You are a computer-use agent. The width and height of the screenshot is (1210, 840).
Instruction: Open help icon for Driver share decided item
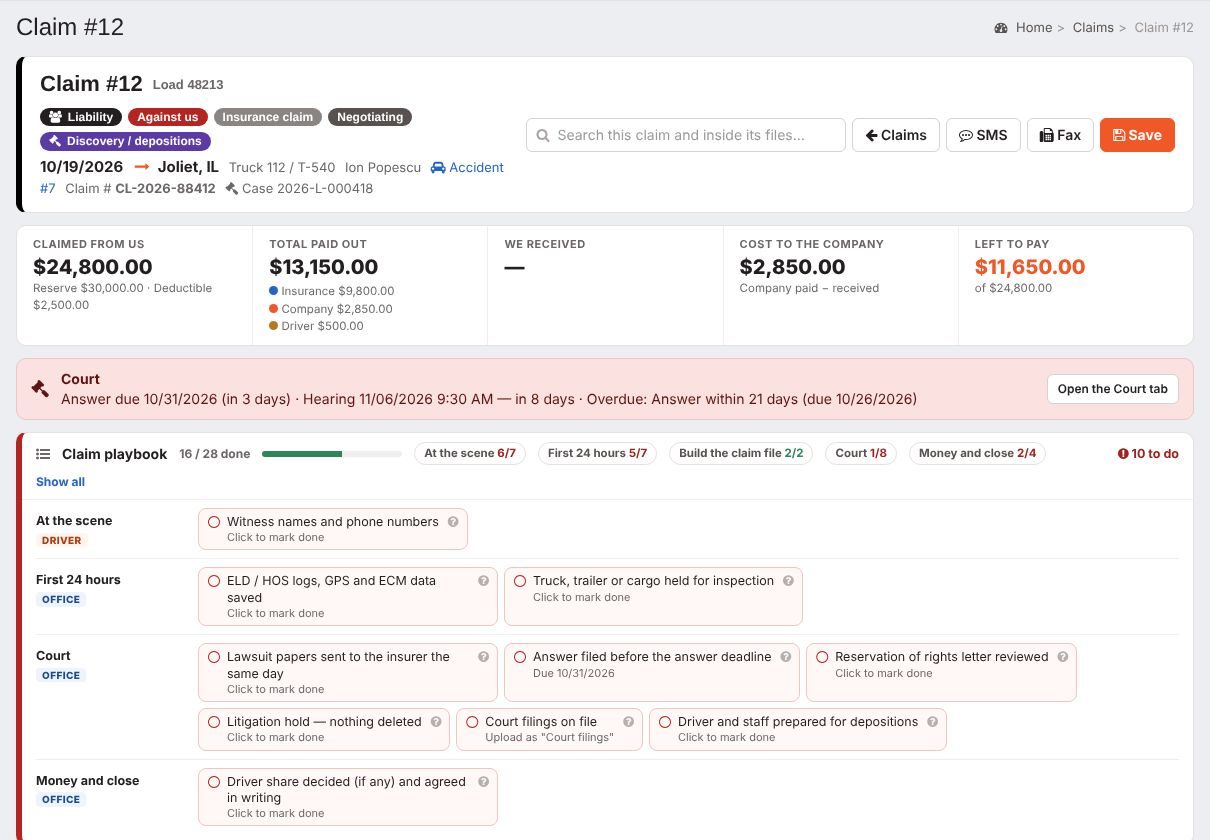point(483,782)
